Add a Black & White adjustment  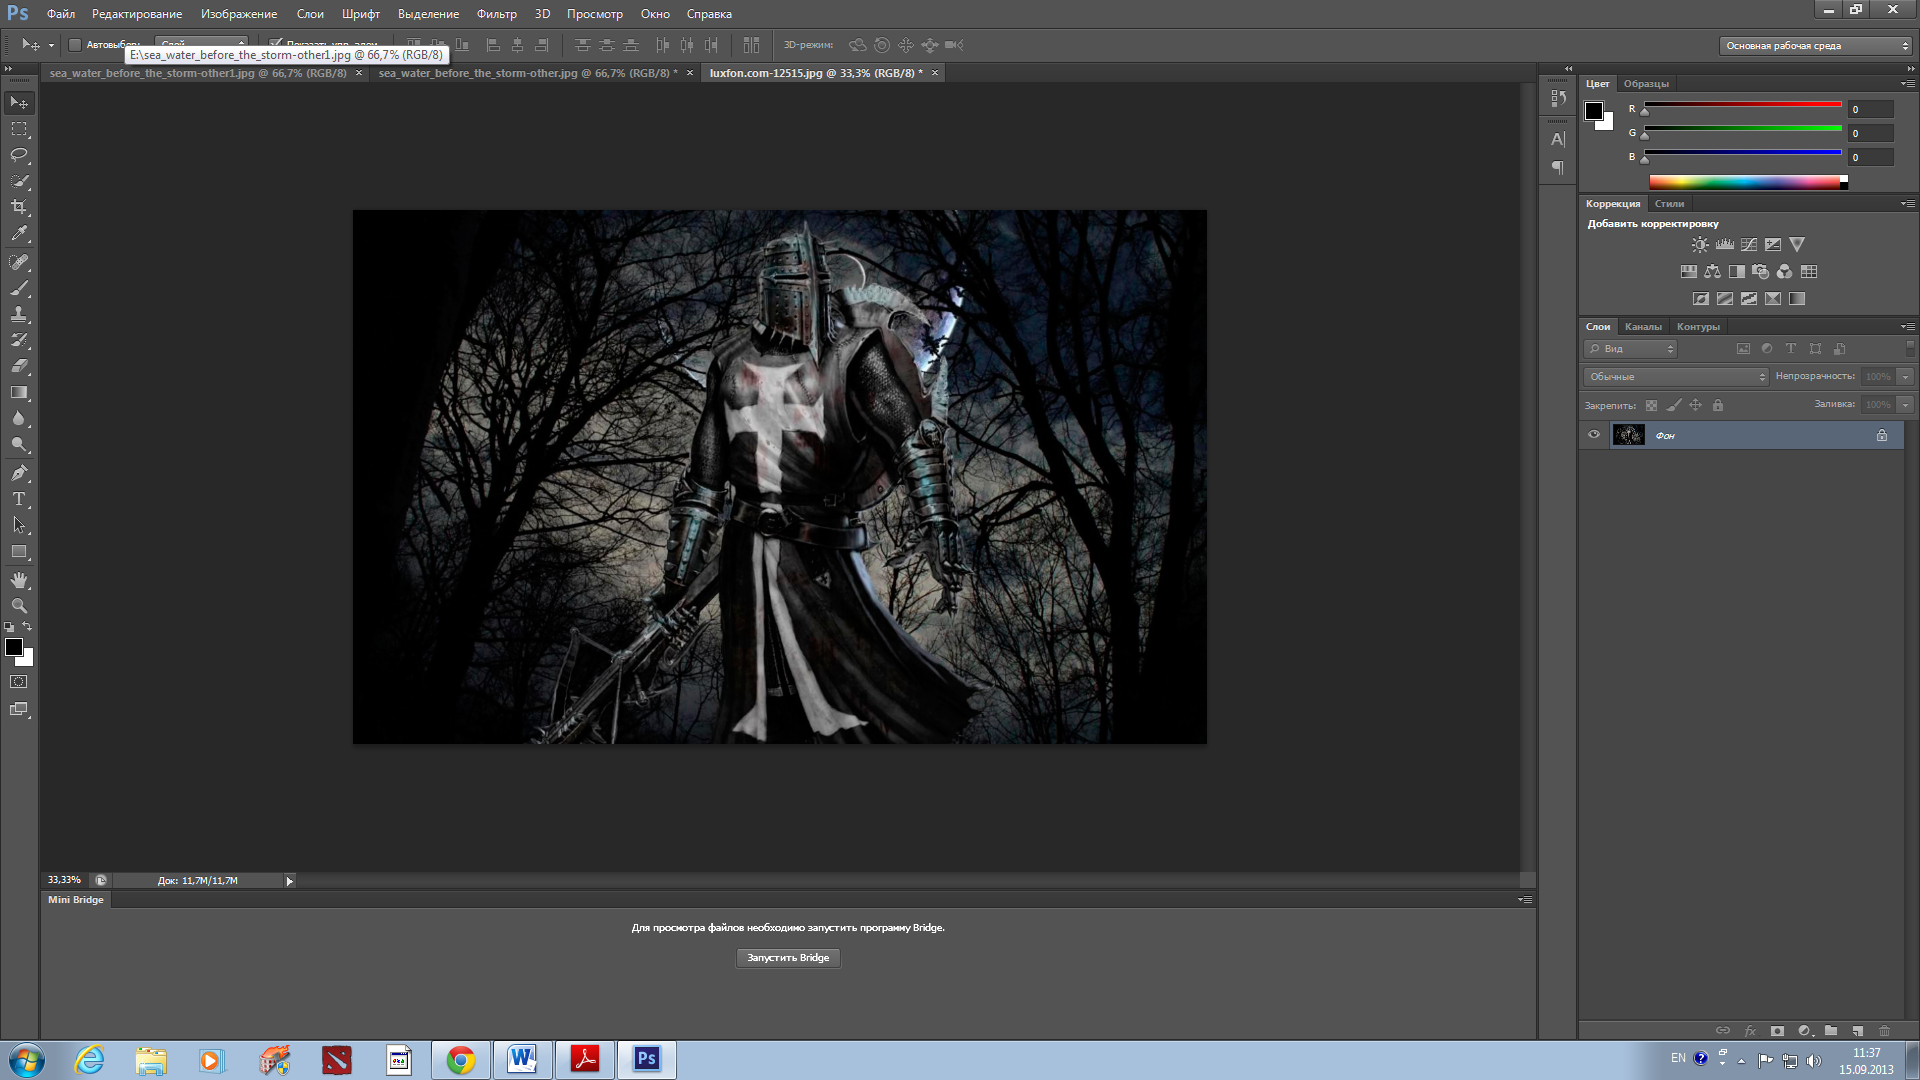(1737, 271)
